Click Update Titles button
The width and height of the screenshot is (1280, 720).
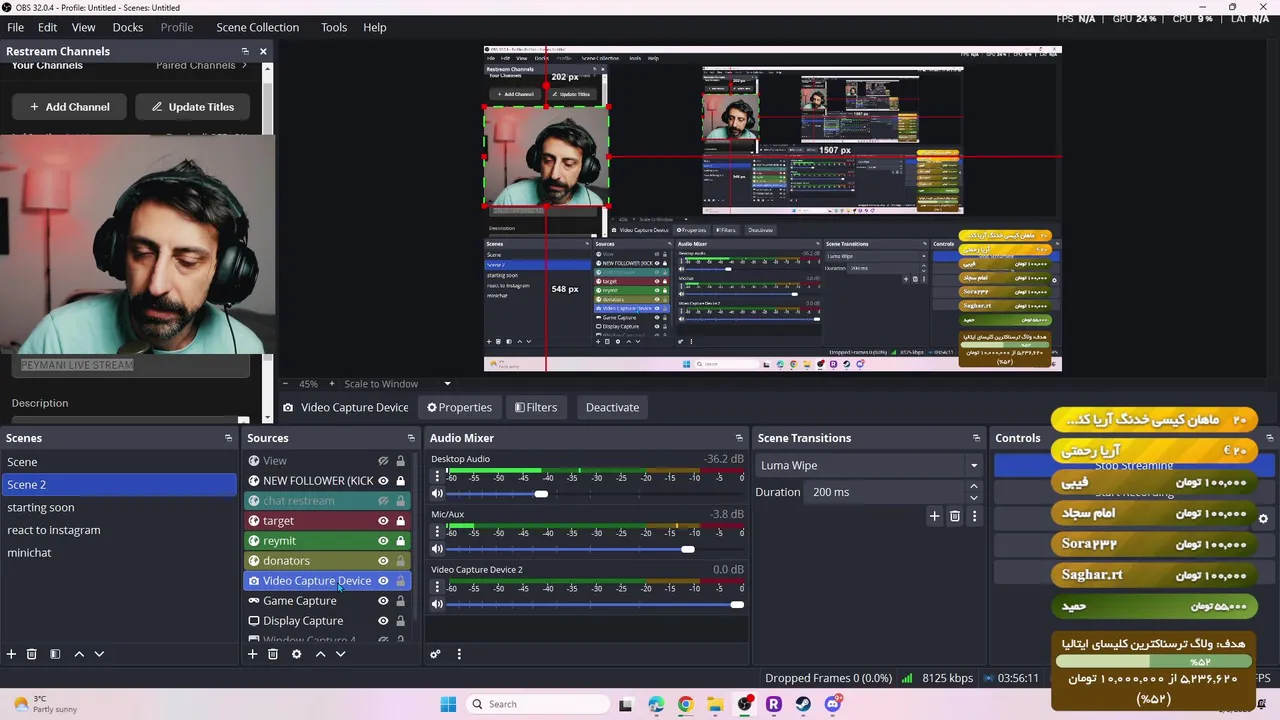pos(193,107)
